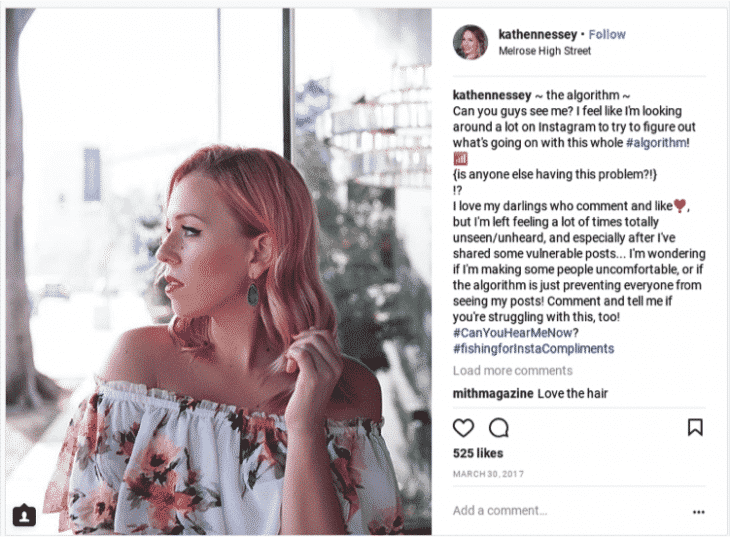Expand Load more comments

pyautogui.click(x=512, y=371)
